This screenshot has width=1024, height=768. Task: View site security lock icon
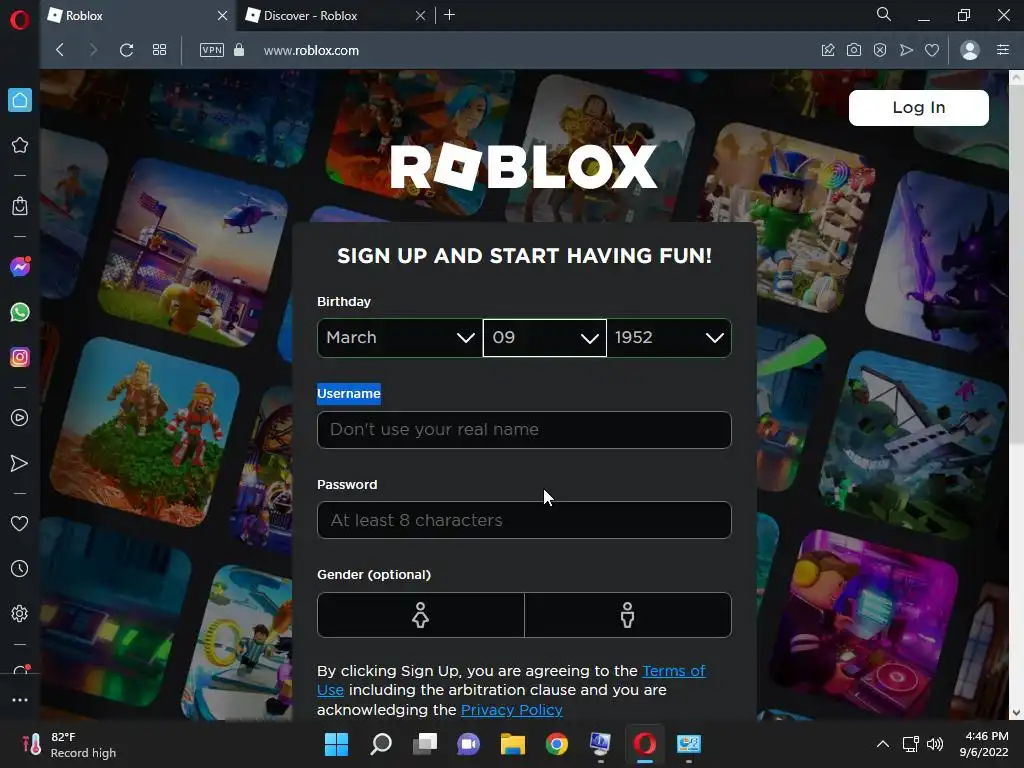coord(239,50)
